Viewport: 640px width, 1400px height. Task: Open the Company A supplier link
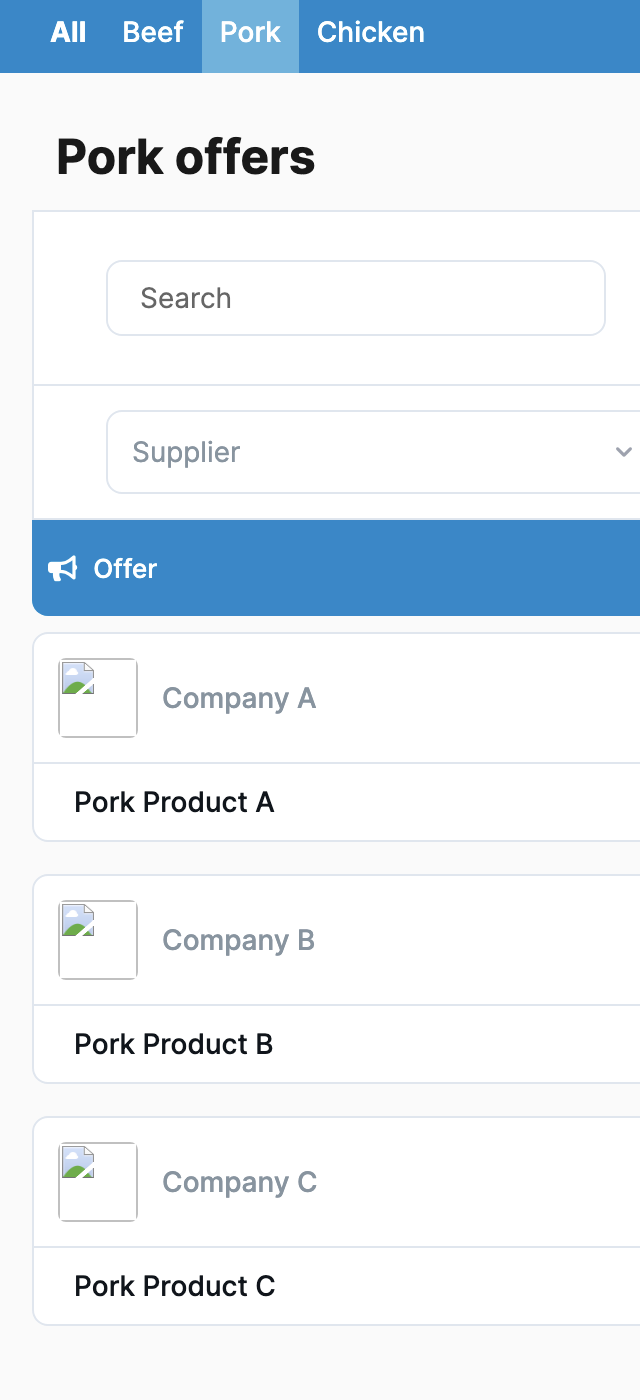[239, 698]
